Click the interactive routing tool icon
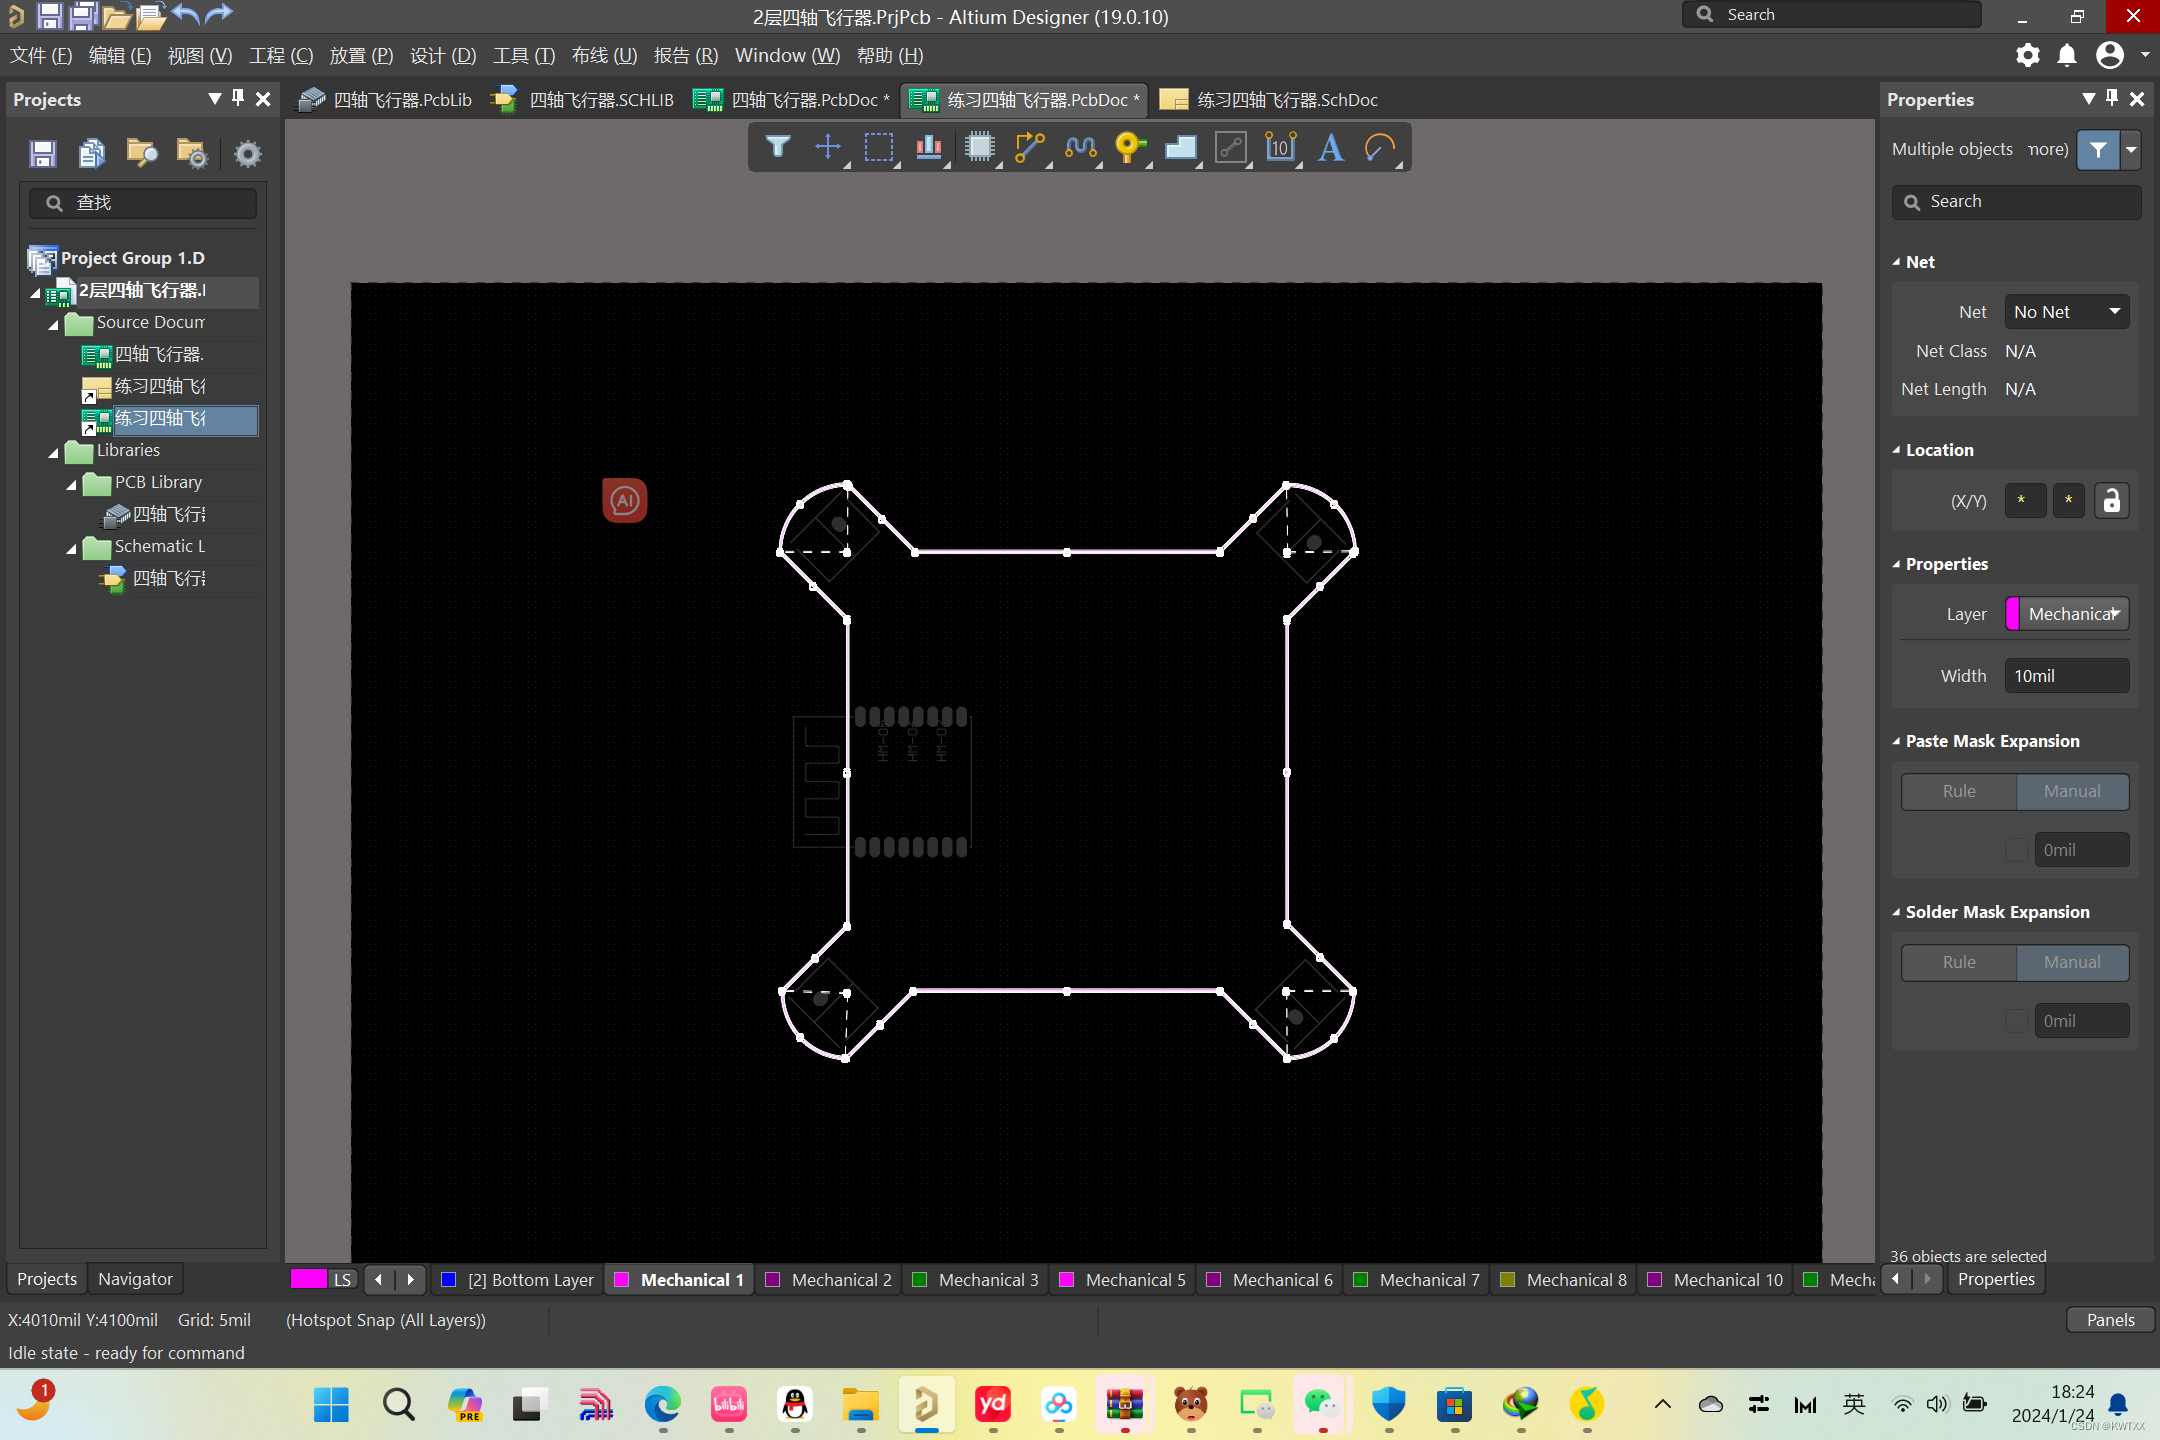This screenshot has height=1440, width=2160. [x=1029, y=148]
